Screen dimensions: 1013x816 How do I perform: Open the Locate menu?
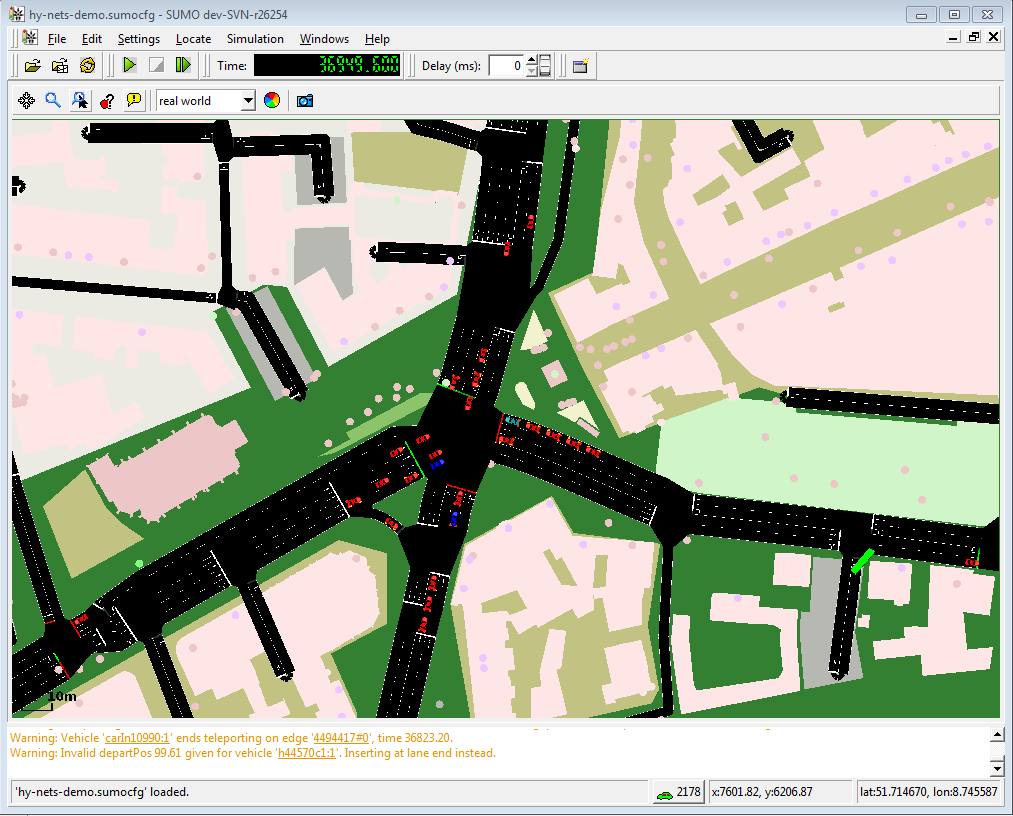[x=193, y=39]
